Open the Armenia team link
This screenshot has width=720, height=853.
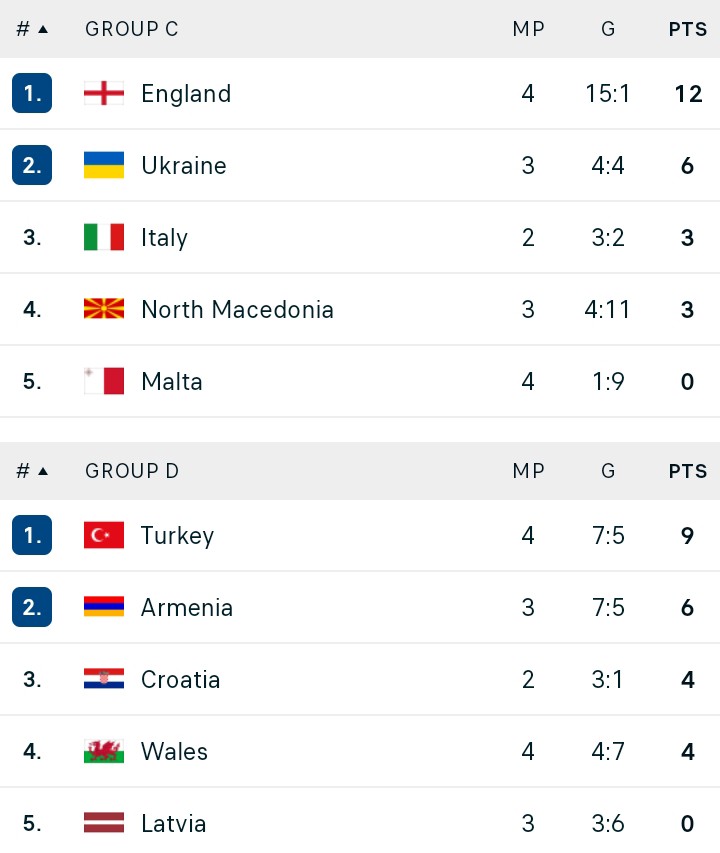click(x=187, y=608)
